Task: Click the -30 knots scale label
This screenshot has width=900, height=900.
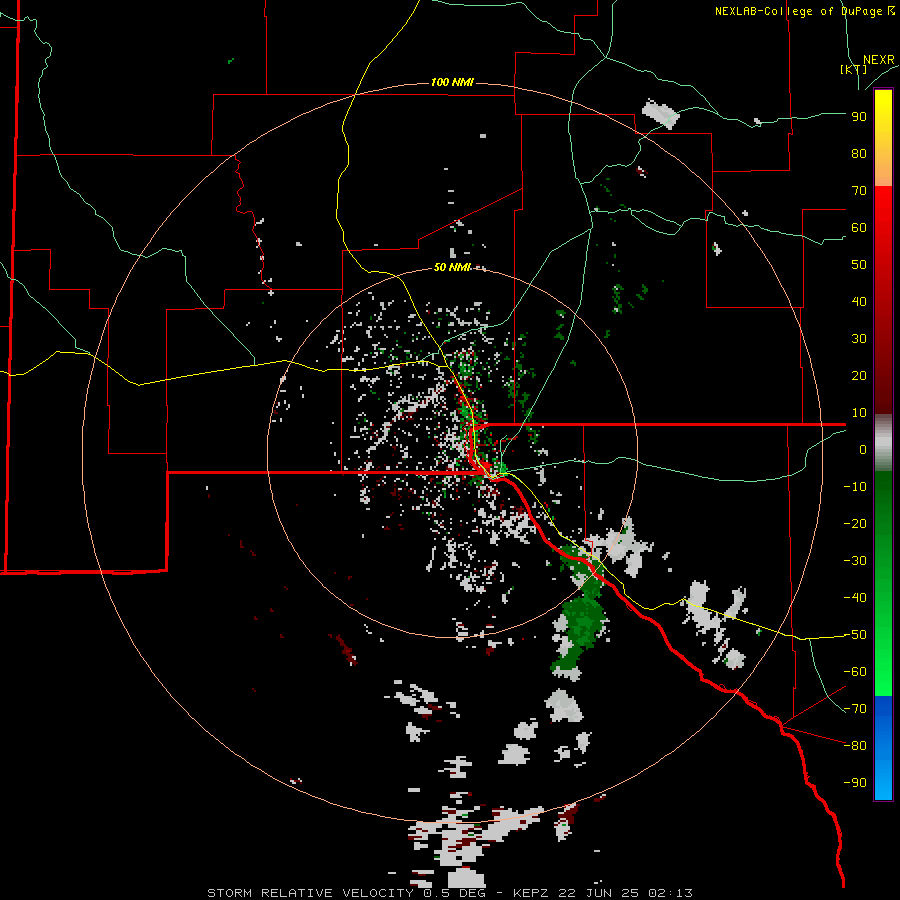Action: click(855, 561)
